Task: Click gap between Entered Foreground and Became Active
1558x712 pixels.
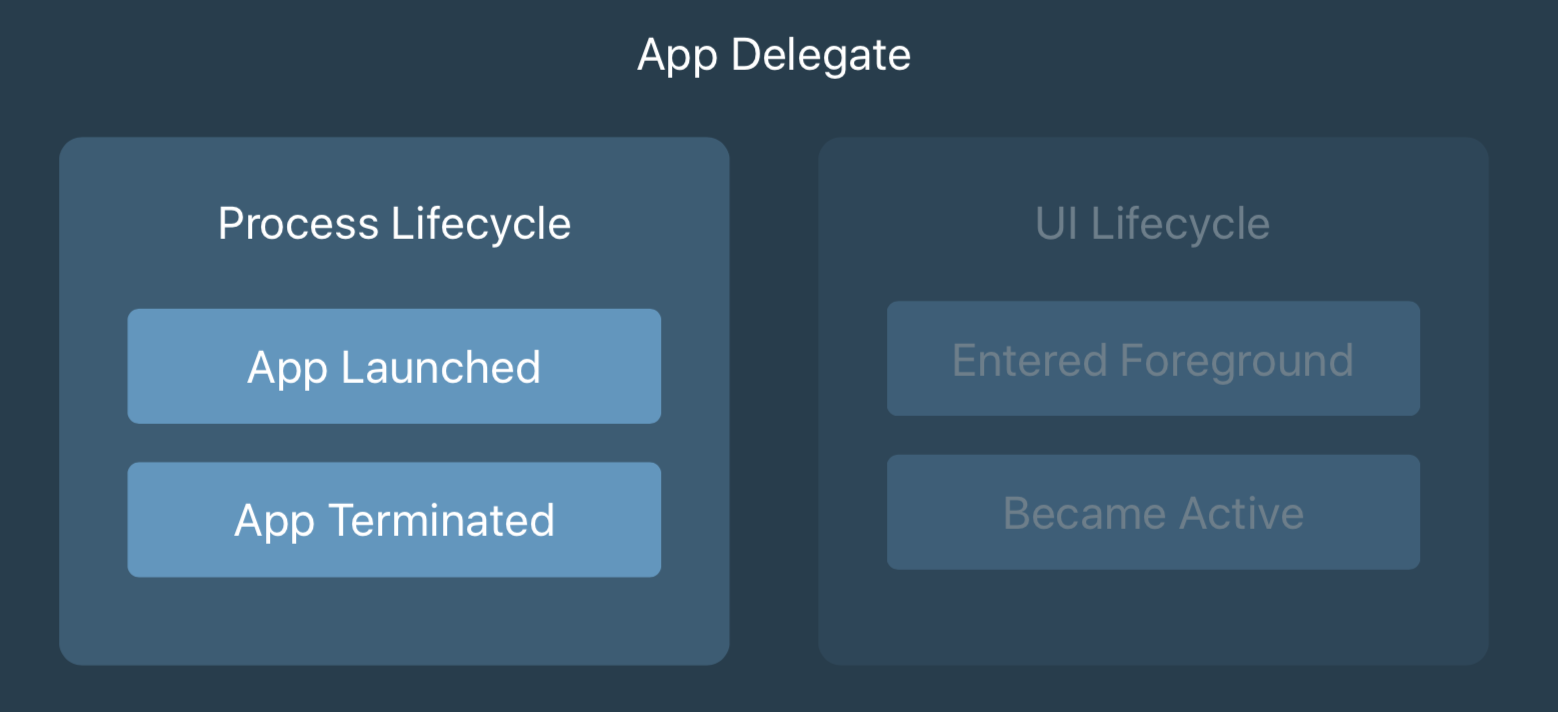Action: coord(1153,435)
